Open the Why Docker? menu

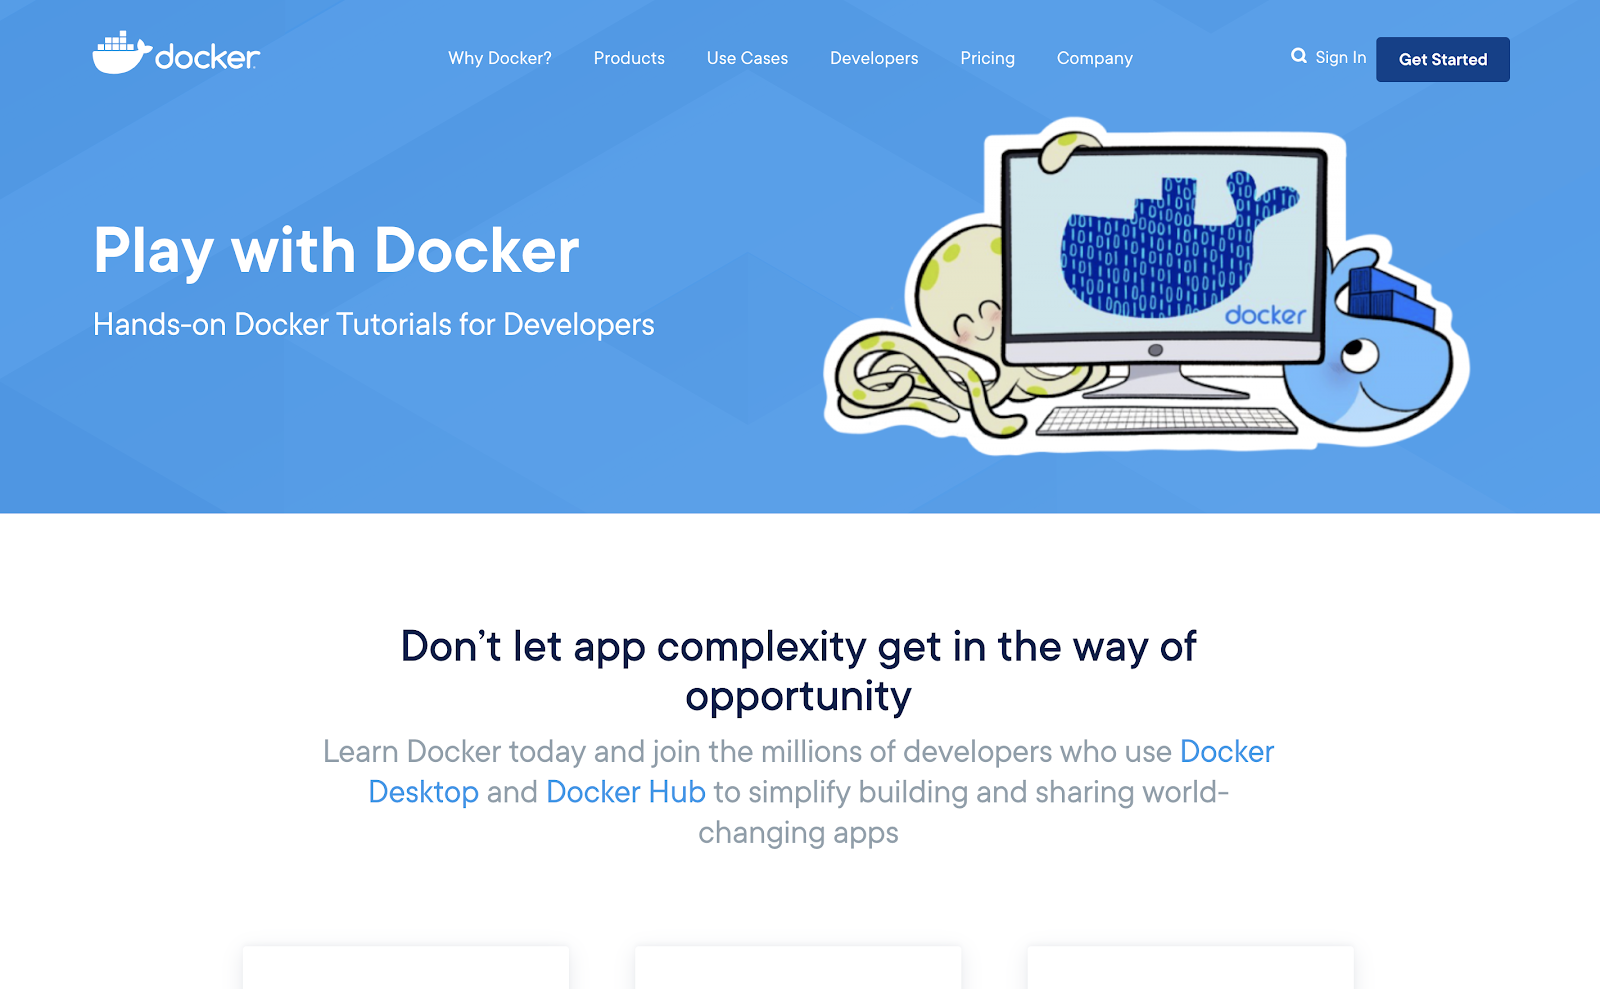click(x=500, y=58)
